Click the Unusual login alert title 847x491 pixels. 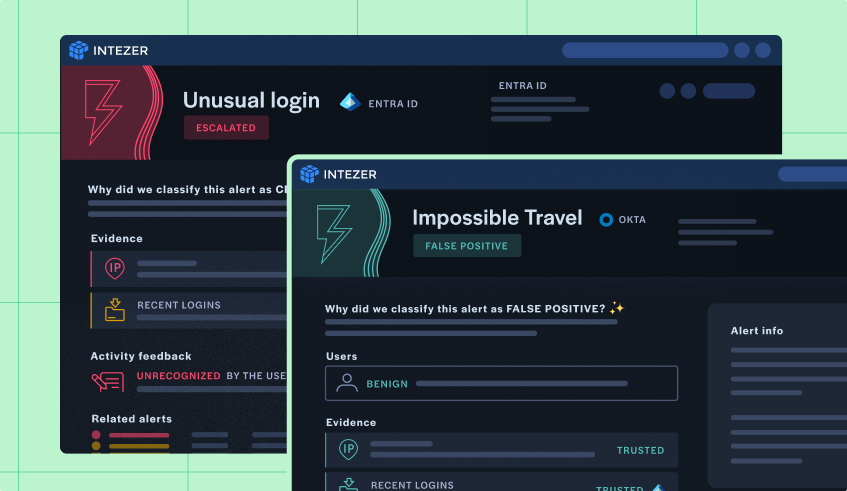(x=251, y=100)
